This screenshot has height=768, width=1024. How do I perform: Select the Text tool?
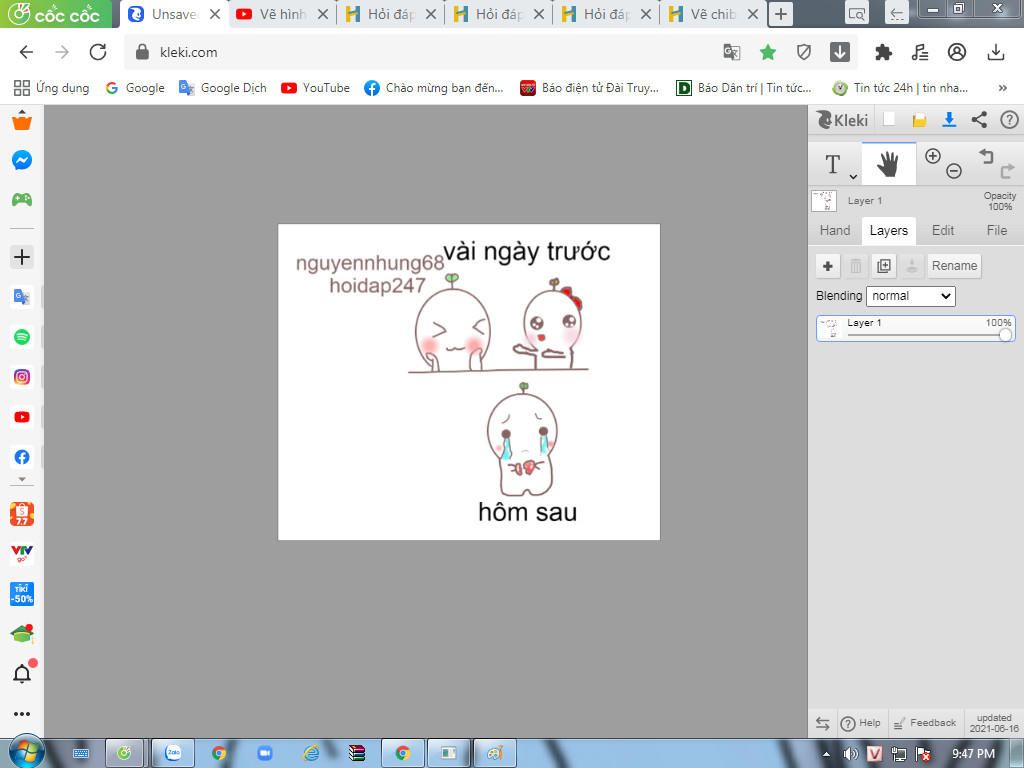[833, 164]
